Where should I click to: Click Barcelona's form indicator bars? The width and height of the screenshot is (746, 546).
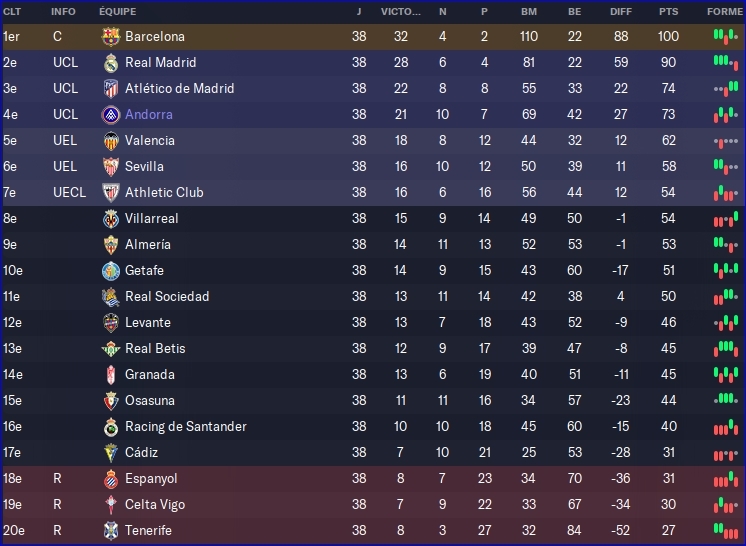725,36
